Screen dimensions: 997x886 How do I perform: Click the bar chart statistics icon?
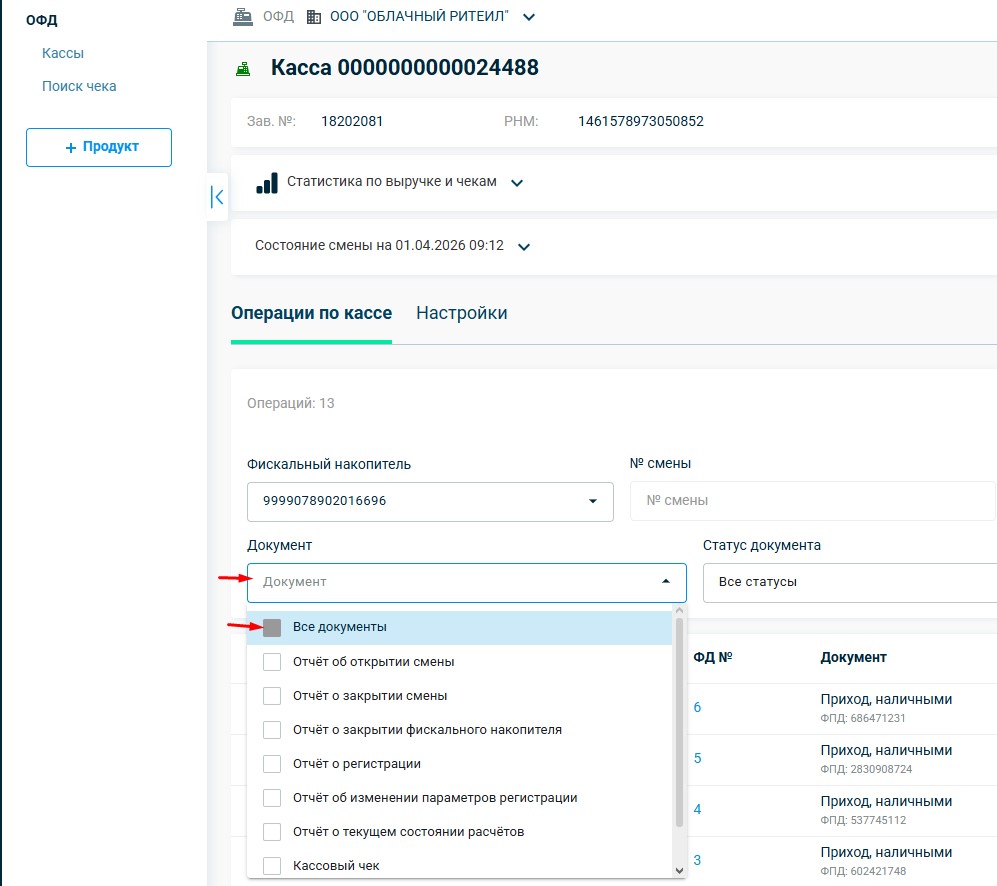click(267, 183)
